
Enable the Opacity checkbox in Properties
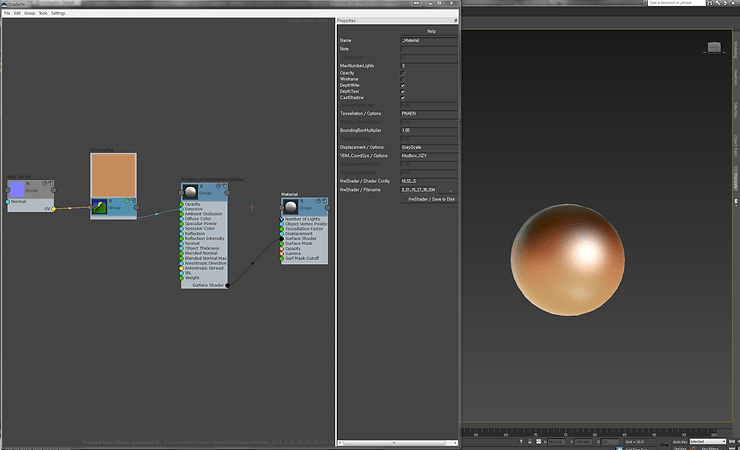[x=403, y=73]
